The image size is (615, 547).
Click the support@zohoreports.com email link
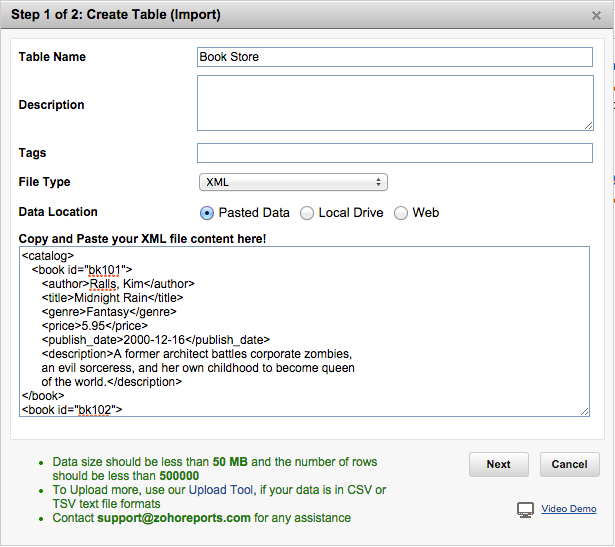[x=174, y=518]
